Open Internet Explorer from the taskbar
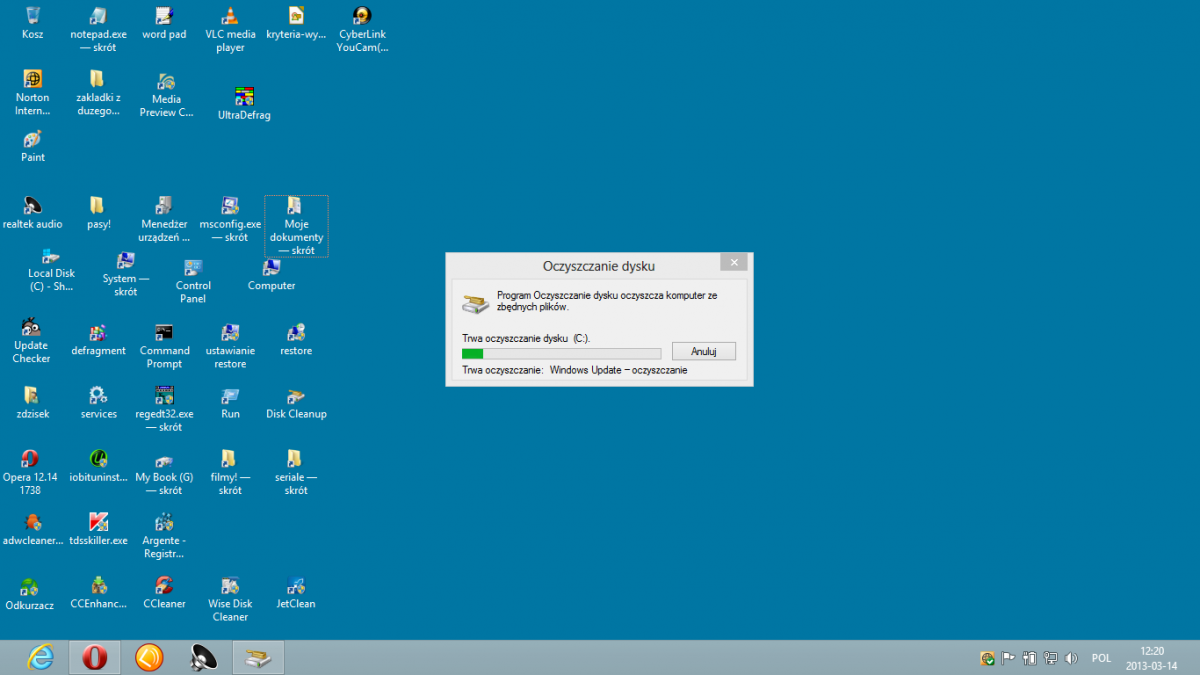 pyautogui.click(x=41, y=658)
